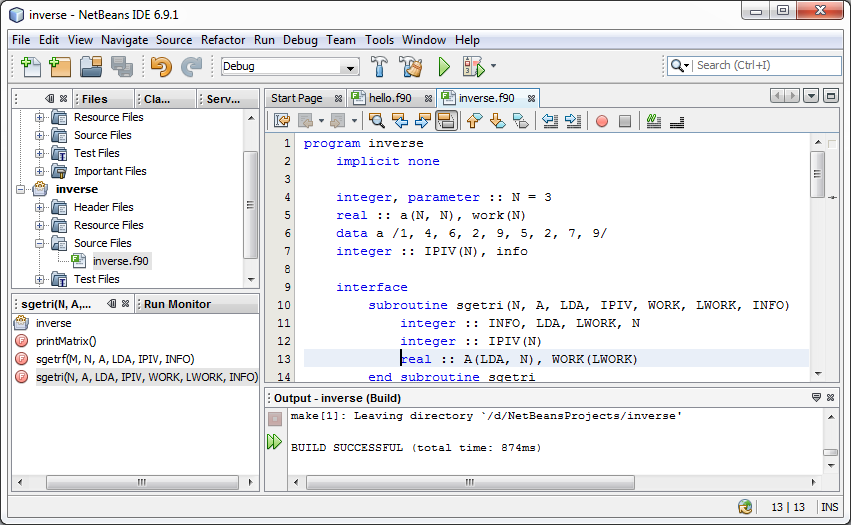Click the Find Next Occurrence icon
This screenshot has height=525, width=851.
(423, 121)
